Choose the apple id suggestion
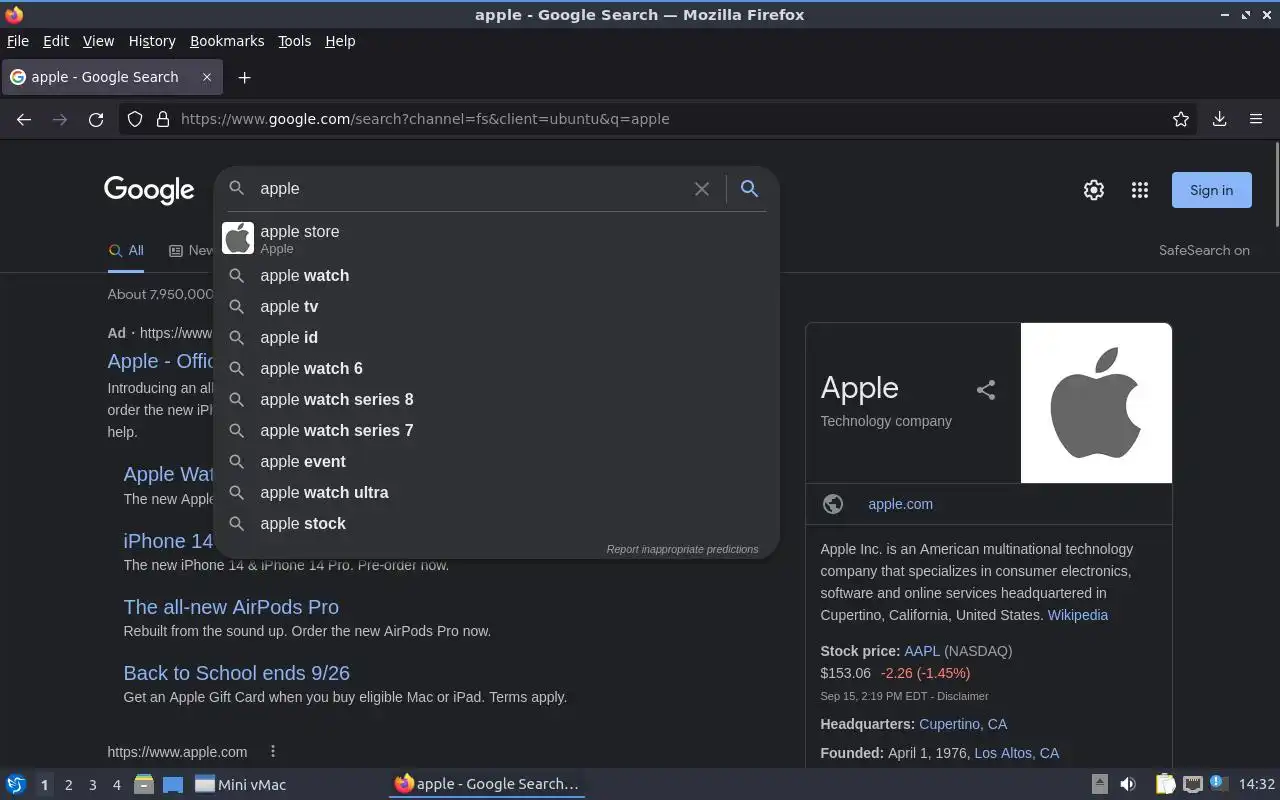 [x=496, y=337]
